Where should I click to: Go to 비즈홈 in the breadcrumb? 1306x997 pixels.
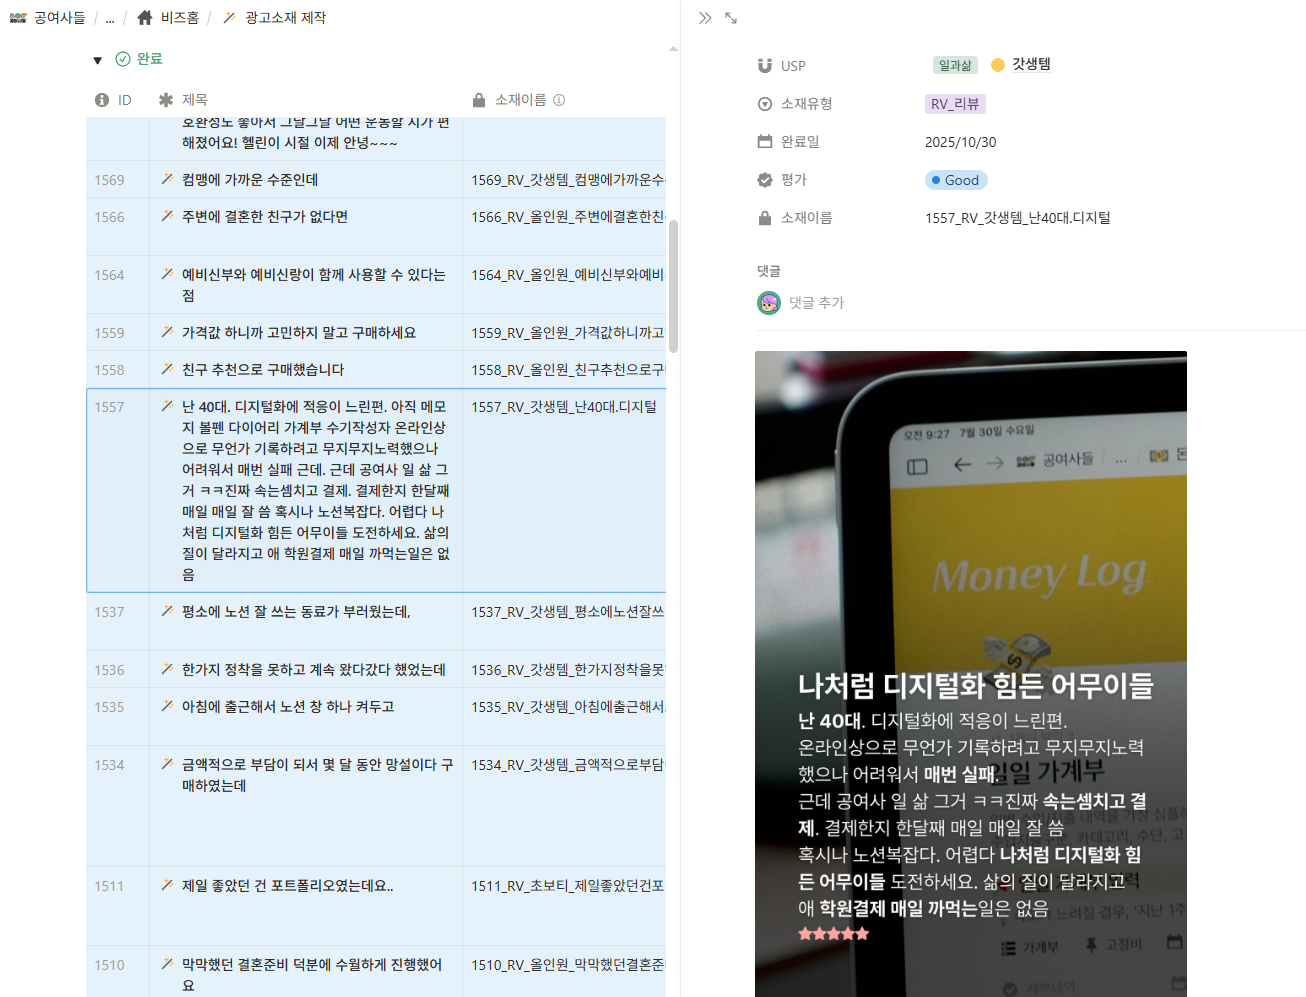[x=180, y=18]
